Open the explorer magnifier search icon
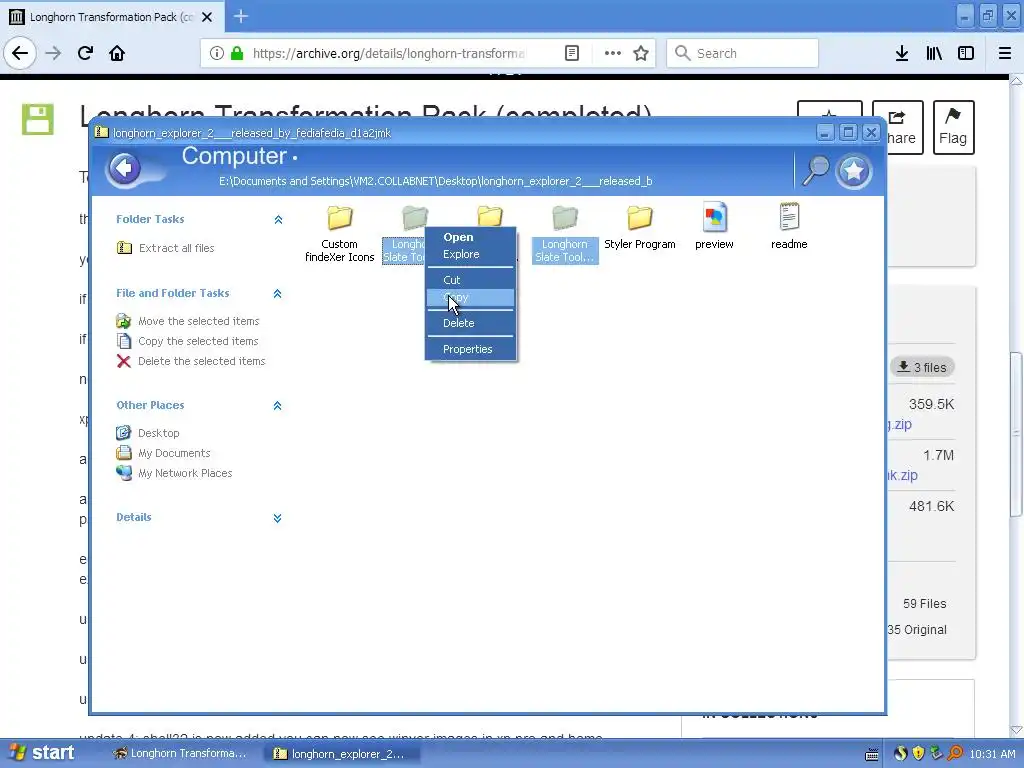The height and width of the screenshot is (768, 1024). [x=815, y=170]
